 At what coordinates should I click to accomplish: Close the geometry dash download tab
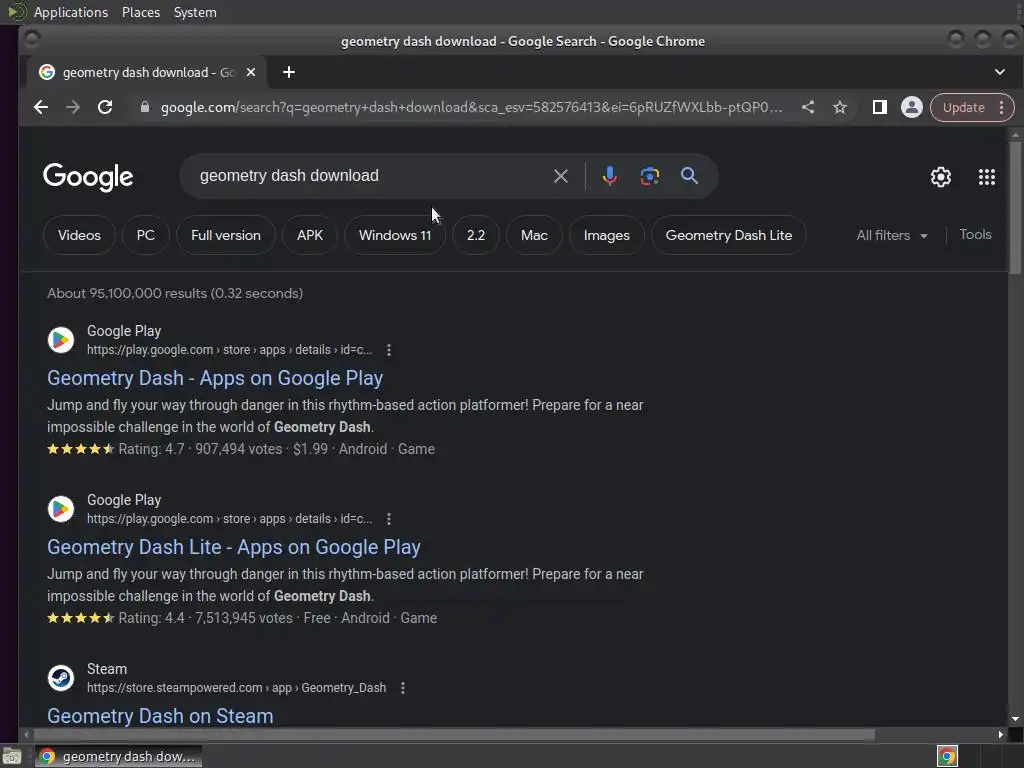[251, 72]
